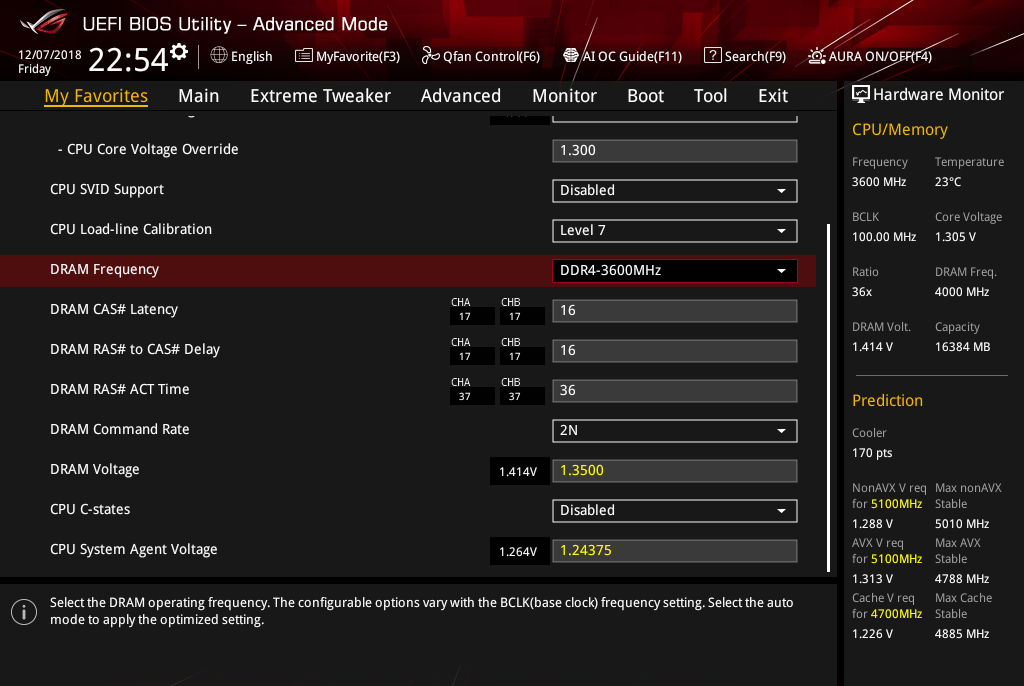Screen dimensions: 1024x686
Task: Select CPU SVID Support label
Action: [106, 189]
